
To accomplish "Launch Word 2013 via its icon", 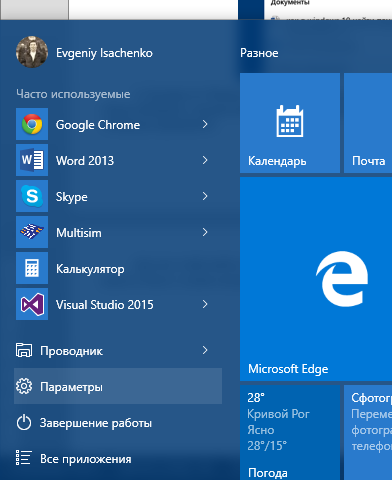I will (32, 160).
